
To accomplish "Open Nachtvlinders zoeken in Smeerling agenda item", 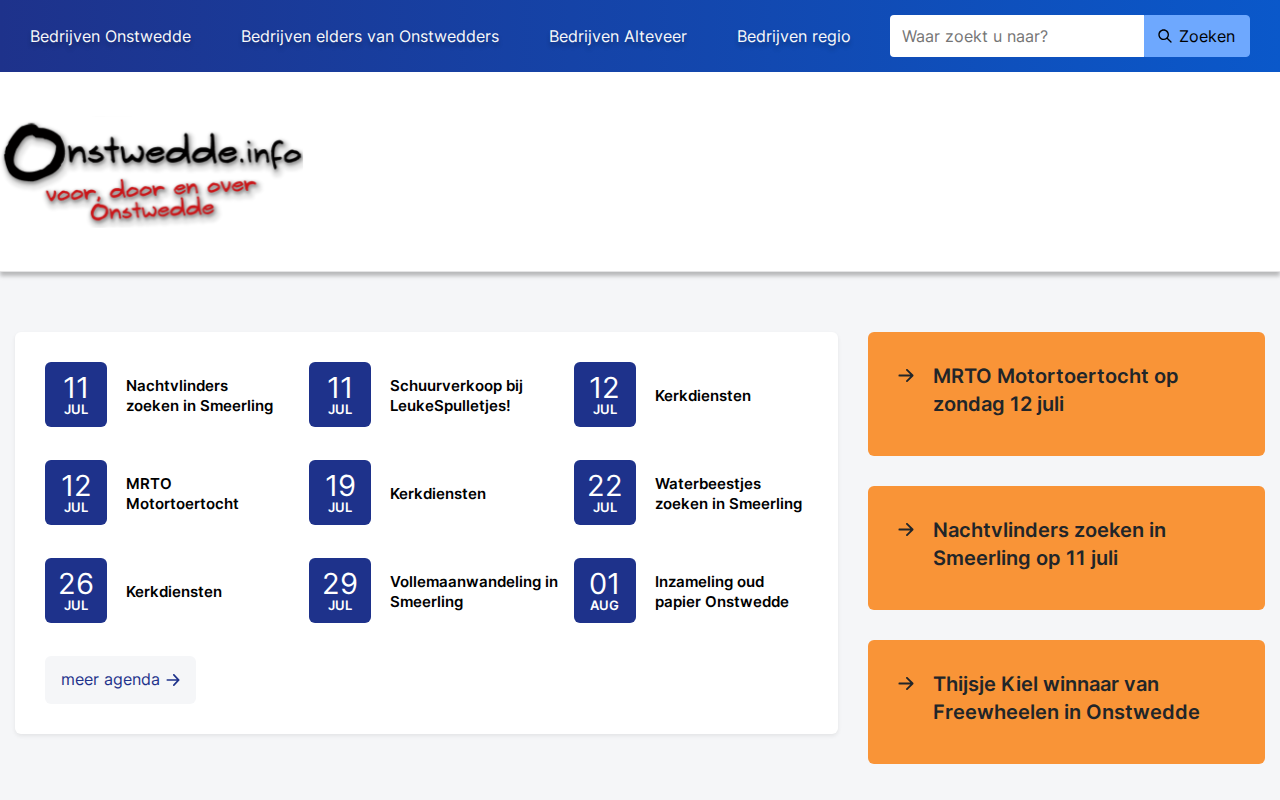I will [200, 396].
